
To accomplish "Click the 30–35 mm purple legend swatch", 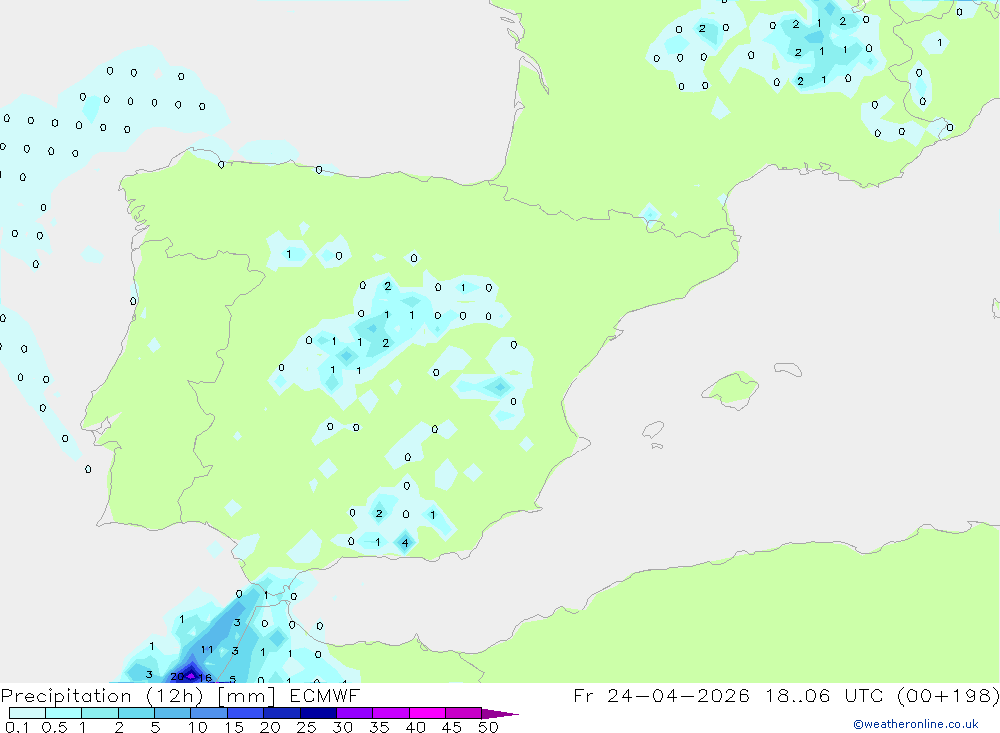I will [355, 713].
